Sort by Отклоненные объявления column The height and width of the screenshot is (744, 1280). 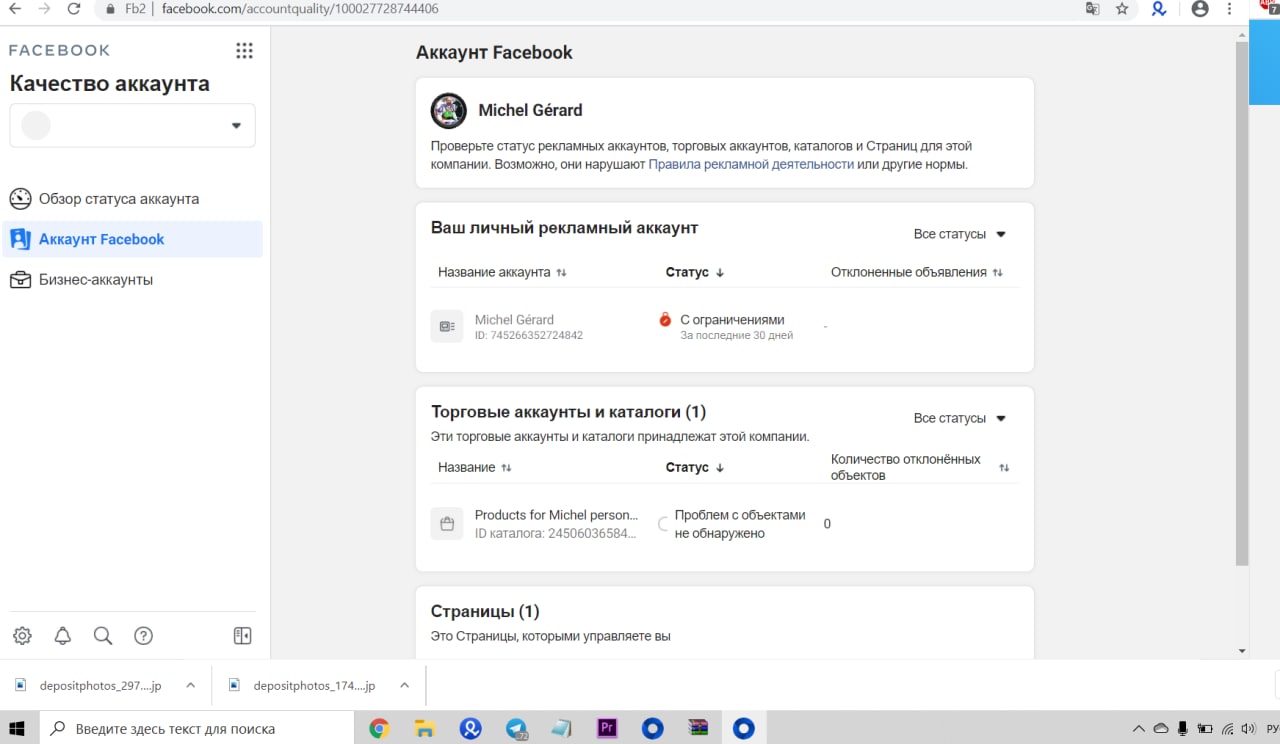click(x=917, y=272)
